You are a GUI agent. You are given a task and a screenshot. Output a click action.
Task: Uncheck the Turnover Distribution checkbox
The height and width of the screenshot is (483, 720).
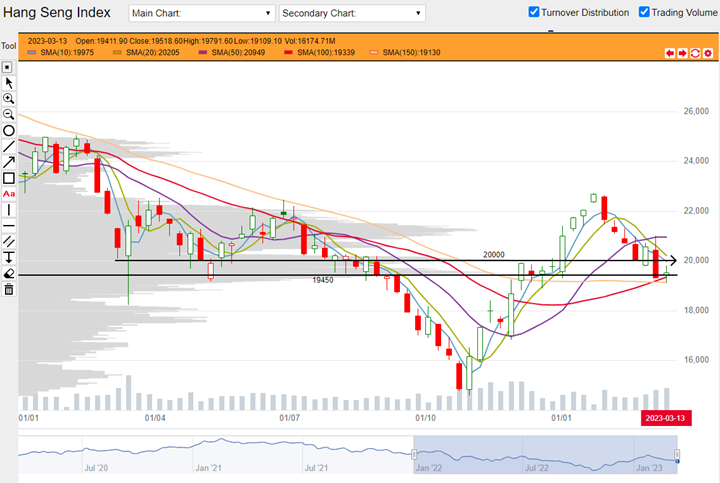tap(534, 12)
